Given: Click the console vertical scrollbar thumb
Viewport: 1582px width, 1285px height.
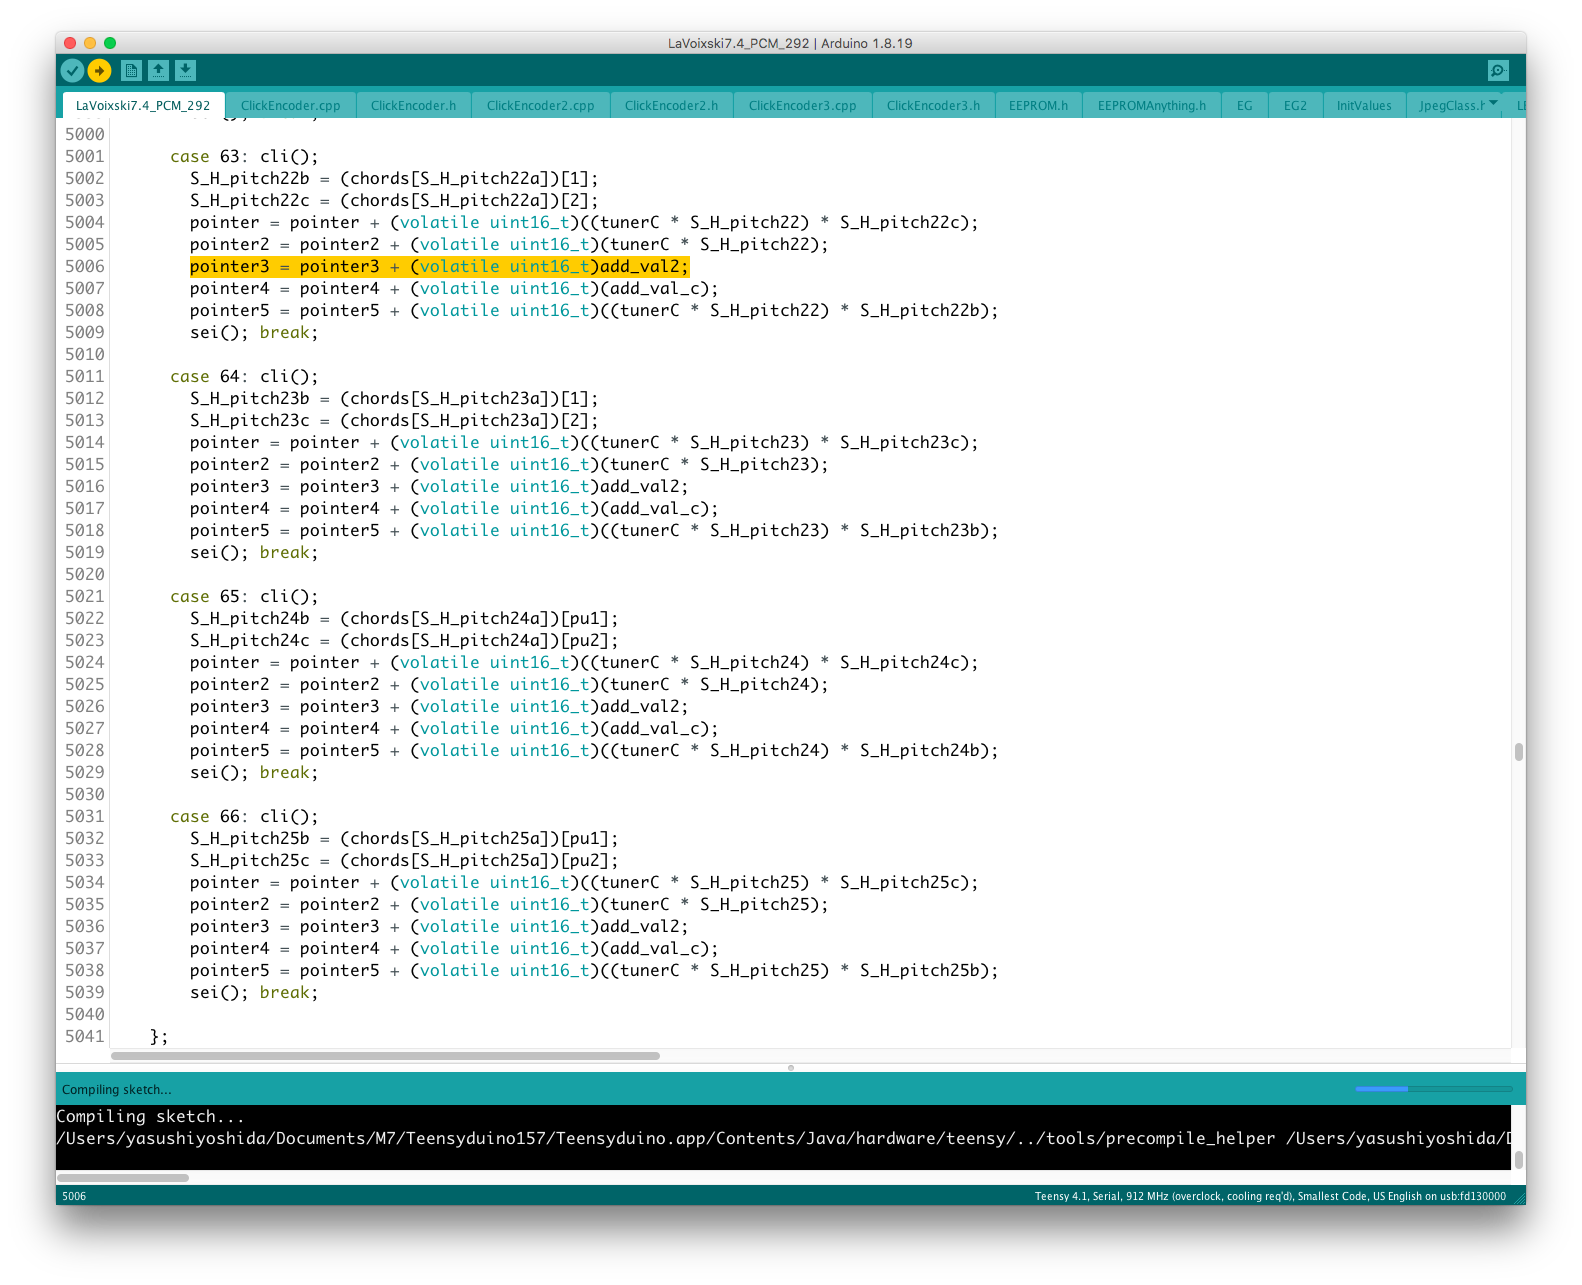Looking at the screenshot, I should 1518,1159.
